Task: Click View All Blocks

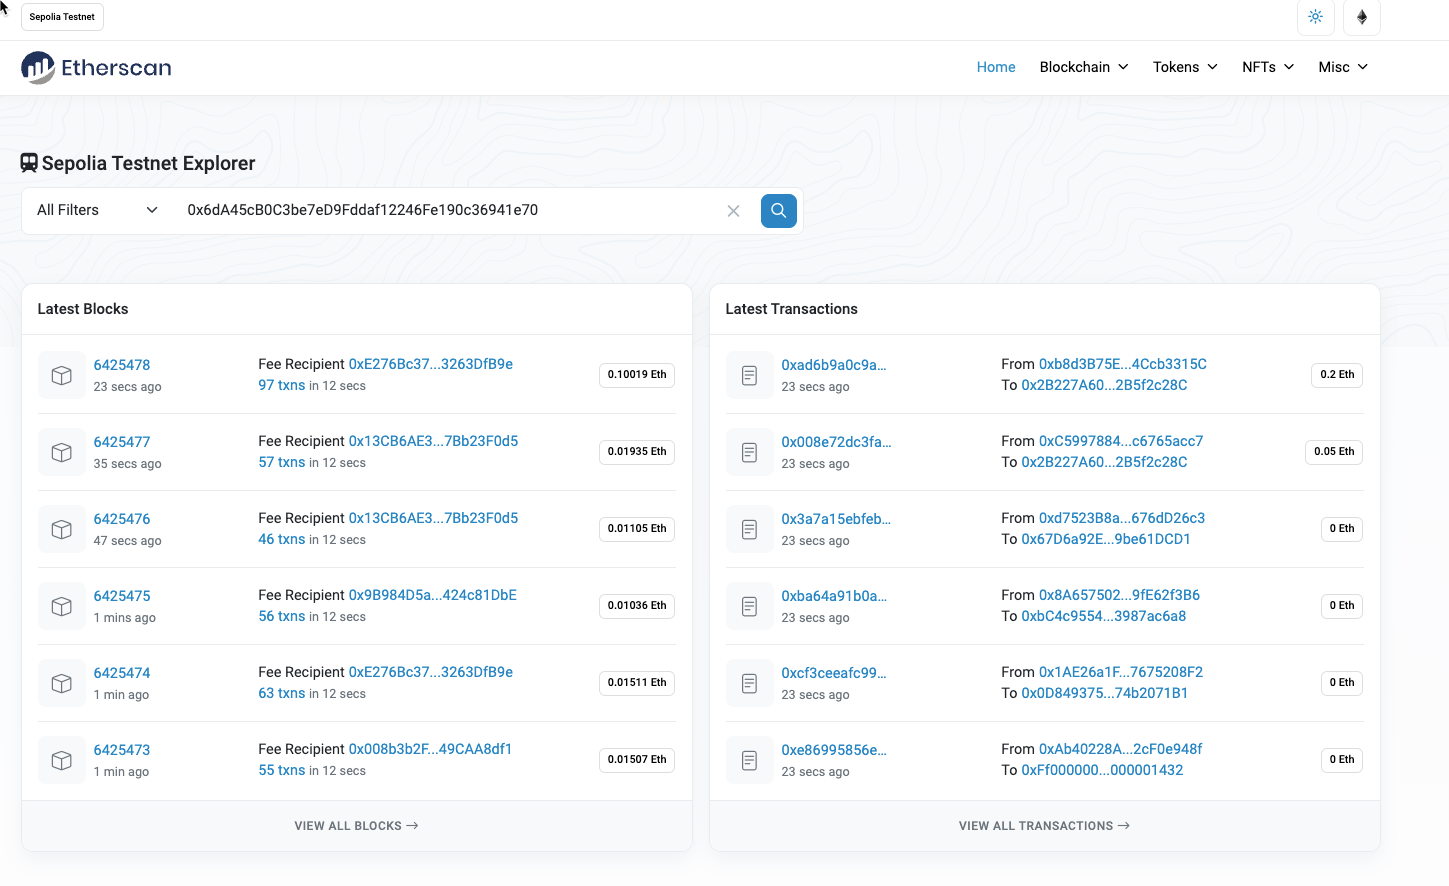Action: pyautogui.click(x=356, y=826)
